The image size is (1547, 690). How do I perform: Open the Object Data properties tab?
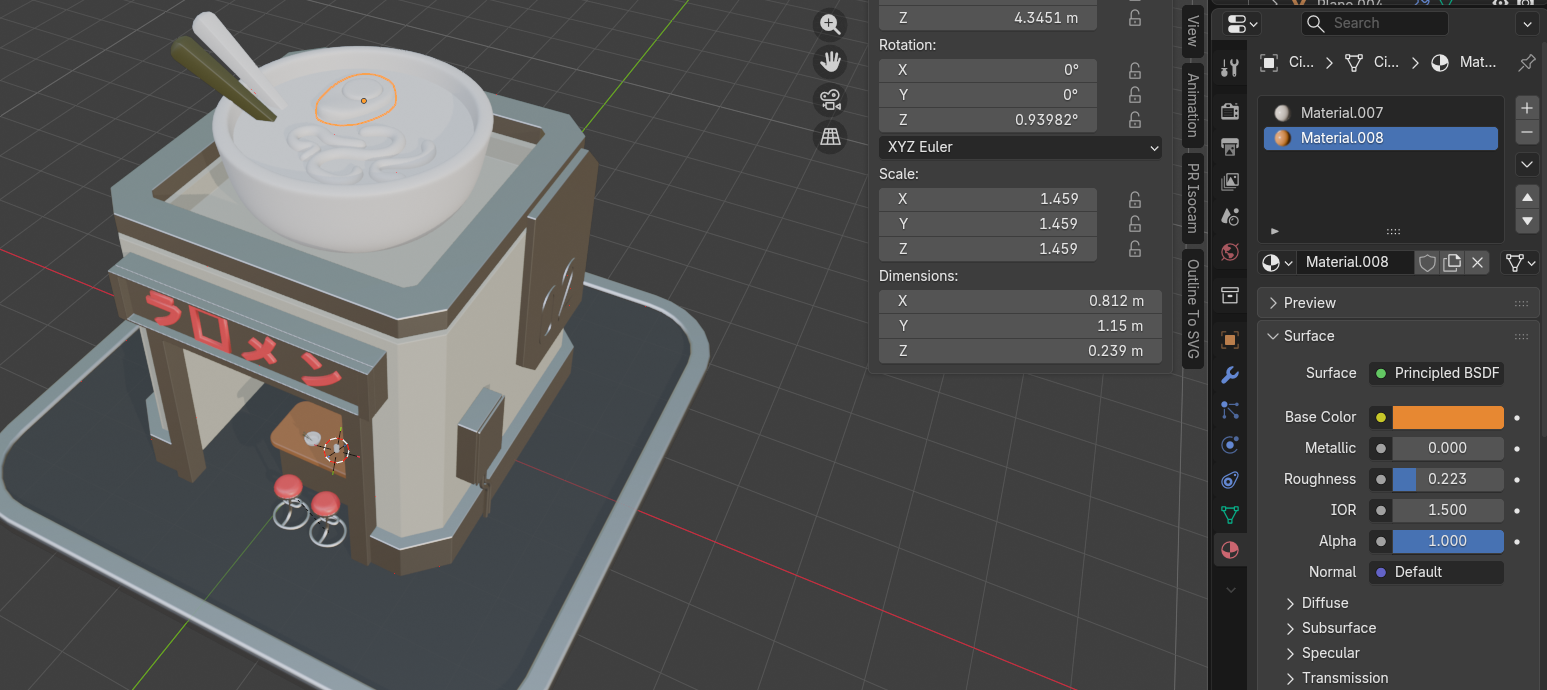[x=1230, y=515]
